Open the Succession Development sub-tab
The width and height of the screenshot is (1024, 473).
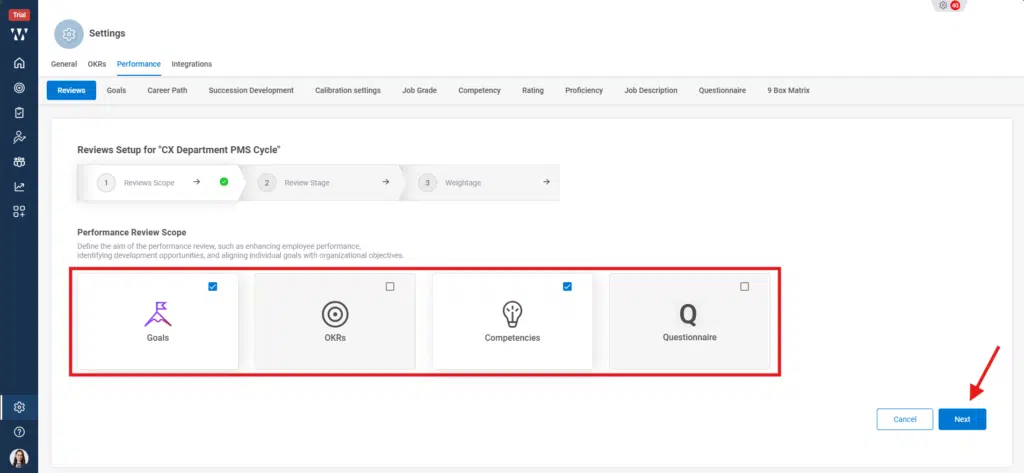pyautogui.click(x=251, y=90)
